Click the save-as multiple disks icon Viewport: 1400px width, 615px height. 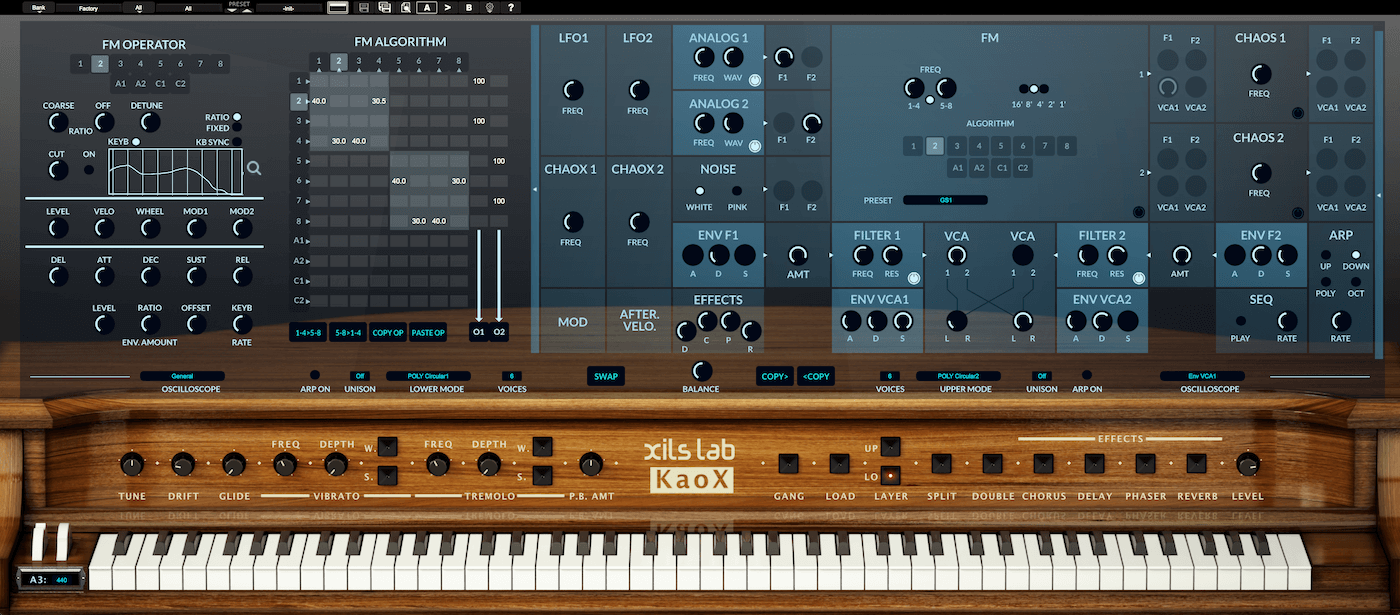(x=385, y=8)
